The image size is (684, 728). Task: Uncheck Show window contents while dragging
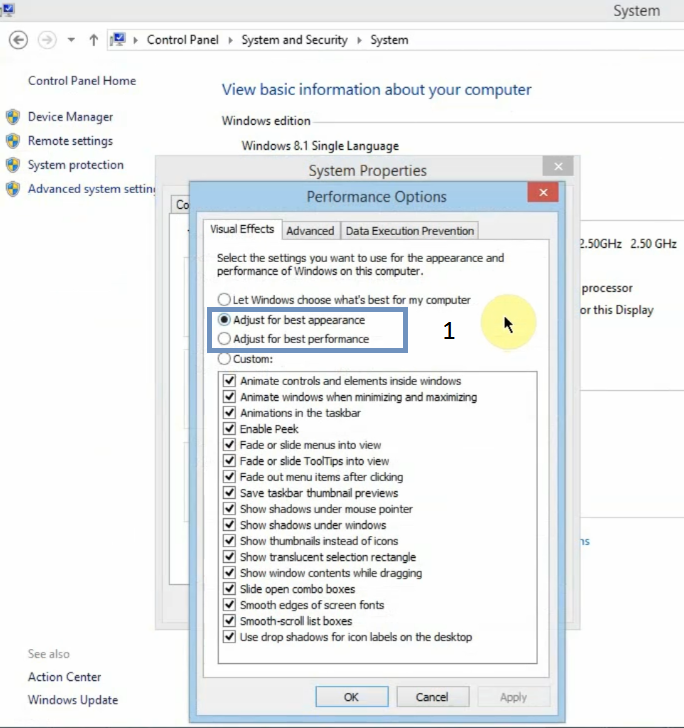click(x=229, y=573)
